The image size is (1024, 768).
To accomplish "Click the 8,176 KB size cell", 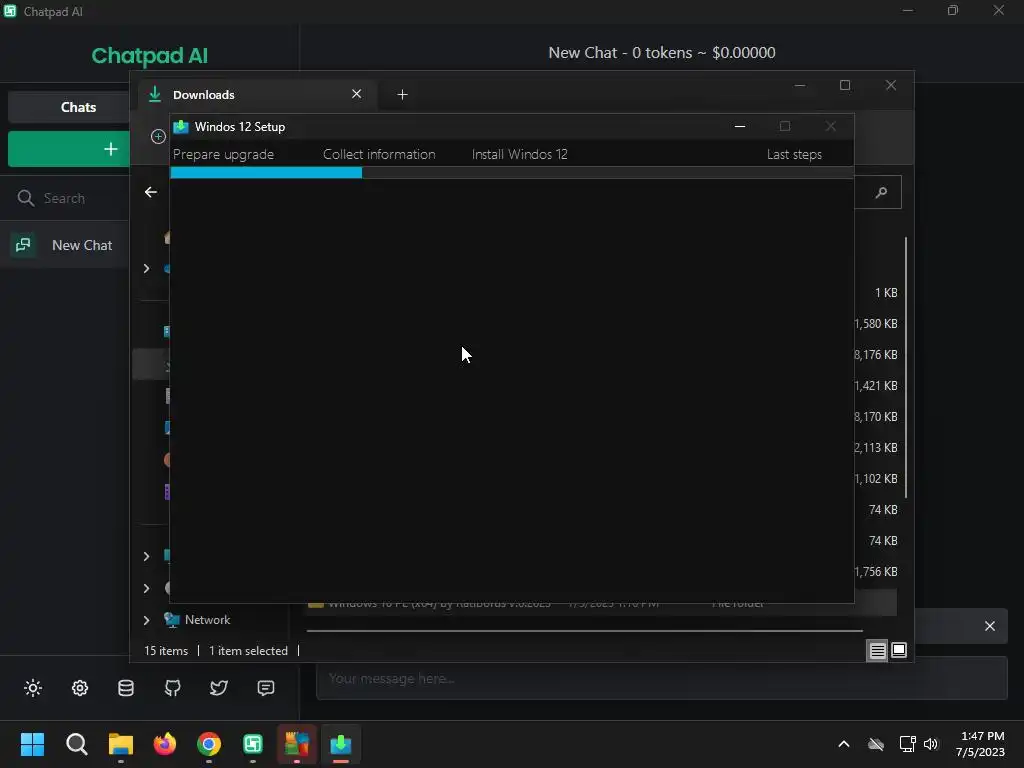I will click(x=876, y=355).
